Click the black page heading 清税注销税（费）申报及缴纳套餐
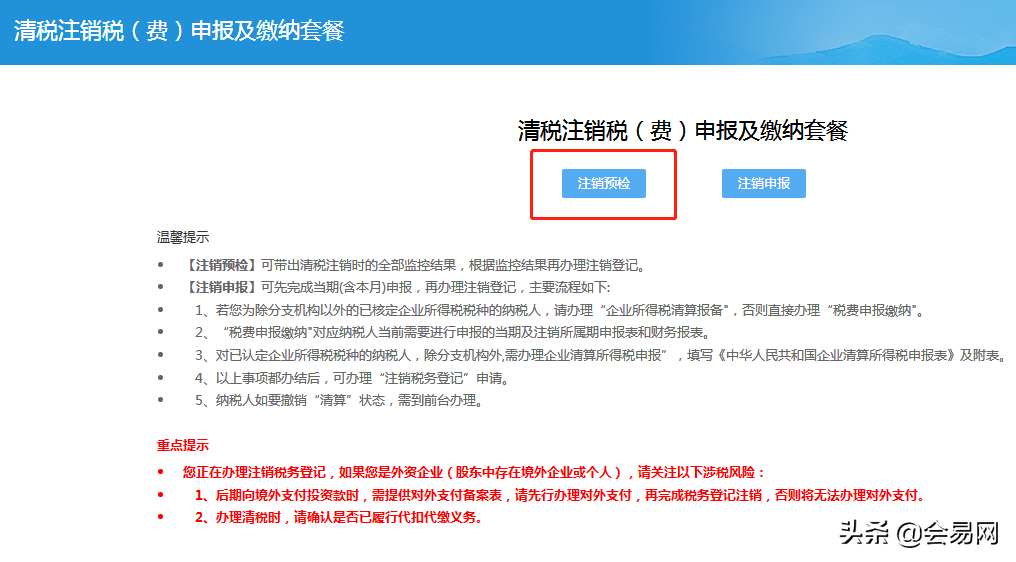 [x=682, y=131]
